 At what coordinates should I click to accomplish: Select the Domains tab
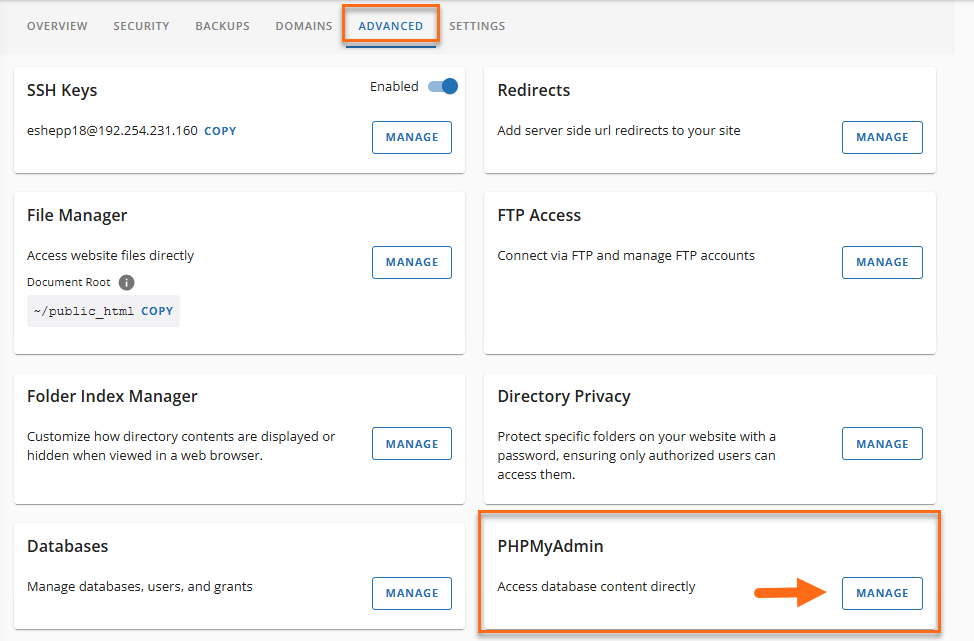tap(304, 26)
